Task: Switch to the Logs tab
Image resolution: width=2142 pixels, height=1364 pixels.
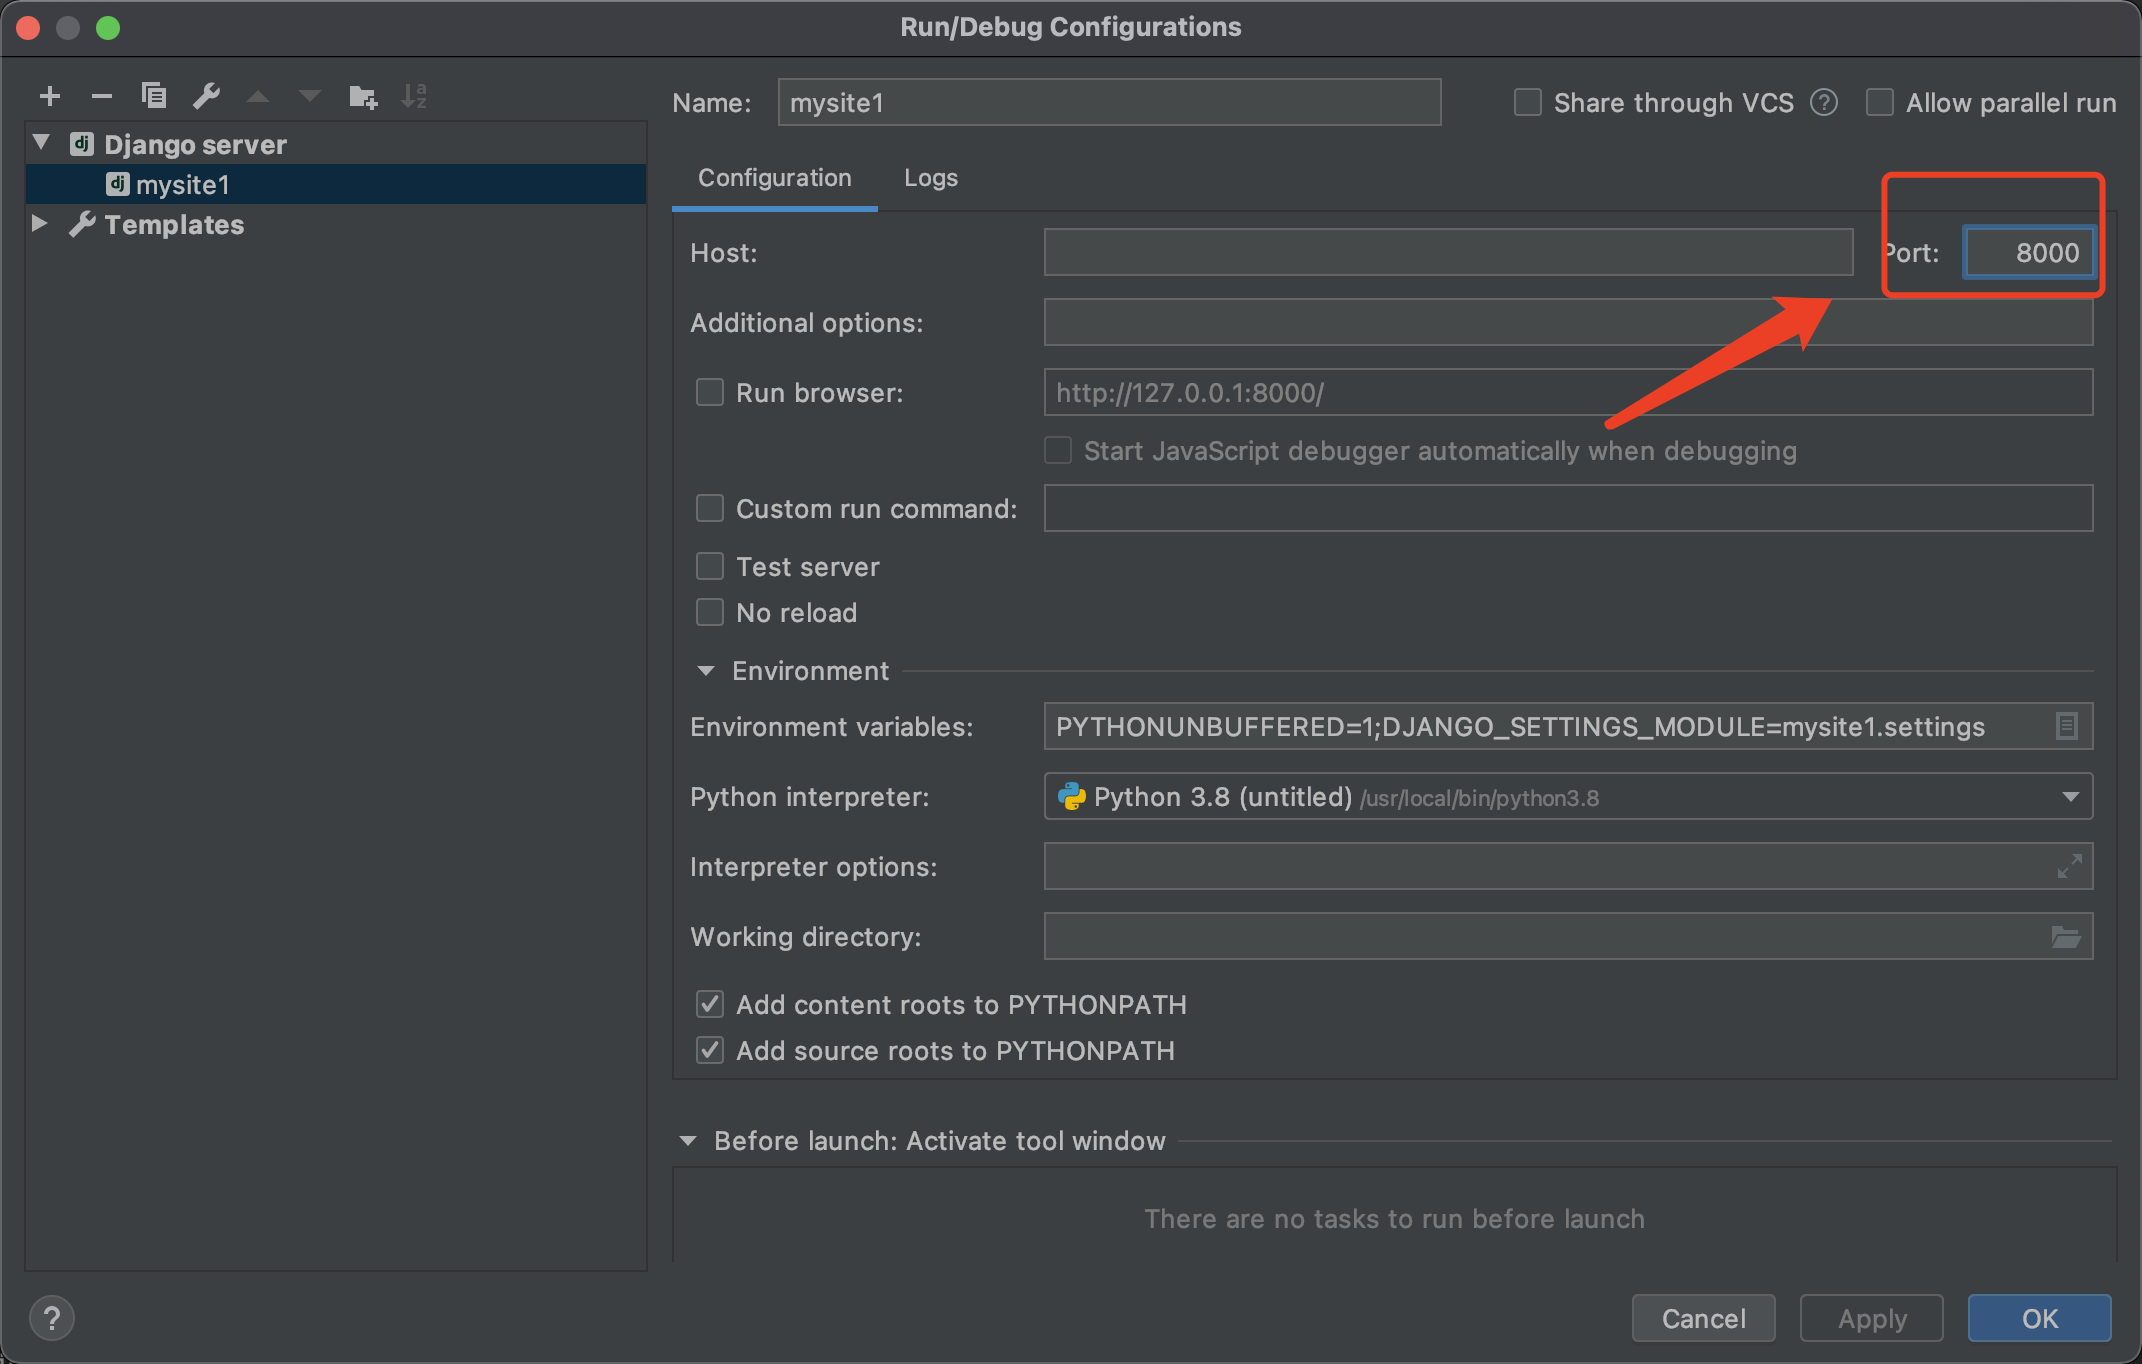Action: 931,178
